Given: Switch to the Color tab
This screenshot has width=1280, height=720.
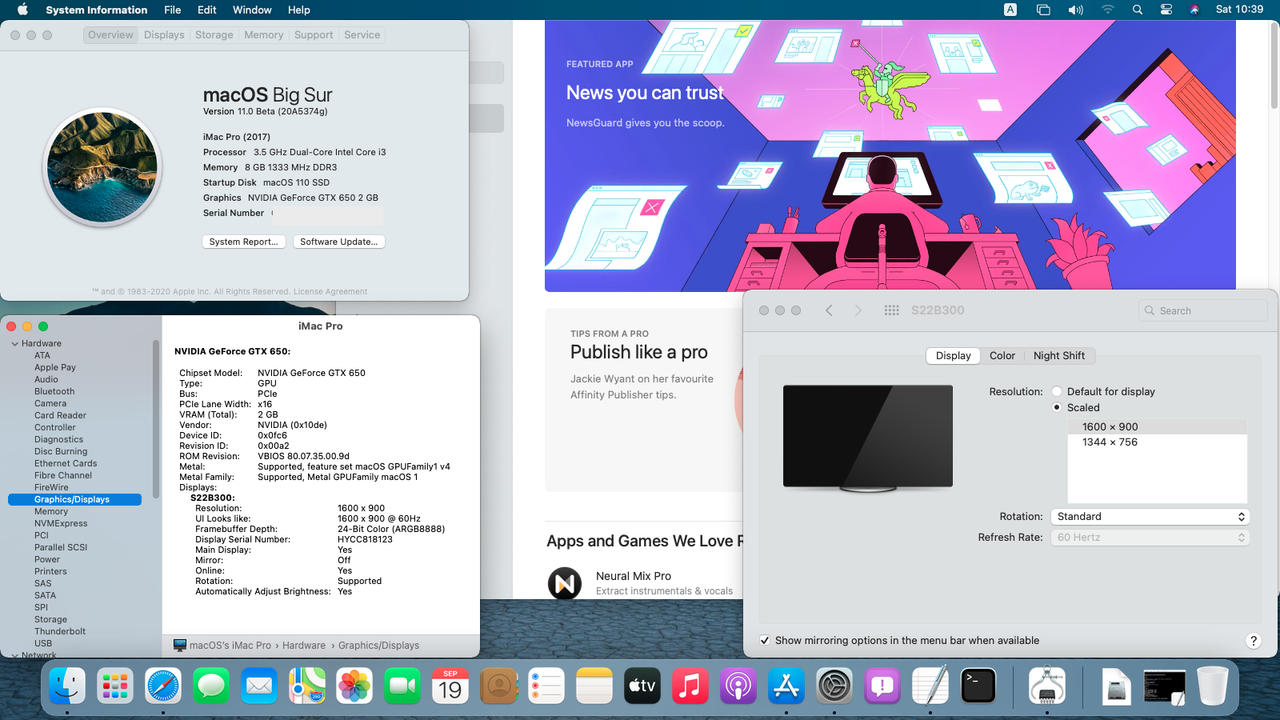Looking at the screenshot, I should [x=1002, y=356].
